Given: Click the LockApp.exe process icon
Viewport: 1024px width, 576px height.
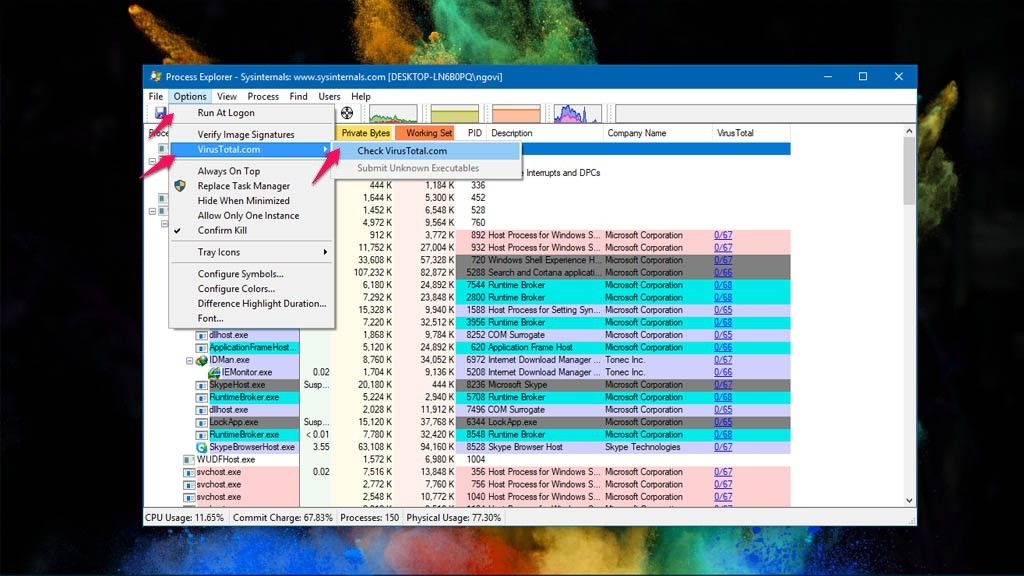Looking at the screenshot, I should 202,423.
